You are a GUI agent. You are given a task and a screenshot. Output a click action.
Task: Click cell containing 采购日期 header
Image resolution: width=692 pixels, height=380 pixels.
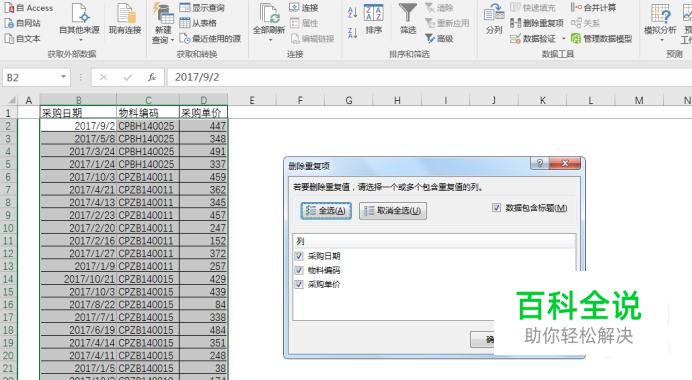78,113
